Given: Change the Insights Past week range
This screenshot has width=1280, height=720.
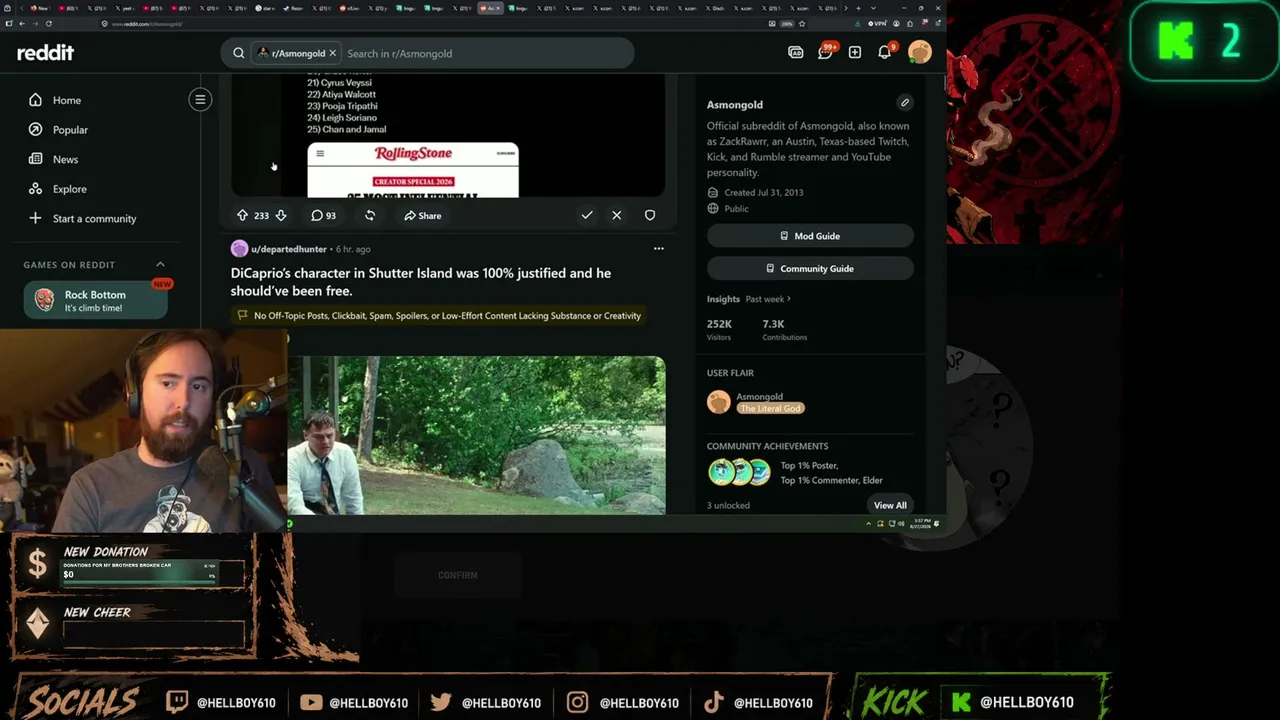Looking at the screenshot, I should (768, 299).
